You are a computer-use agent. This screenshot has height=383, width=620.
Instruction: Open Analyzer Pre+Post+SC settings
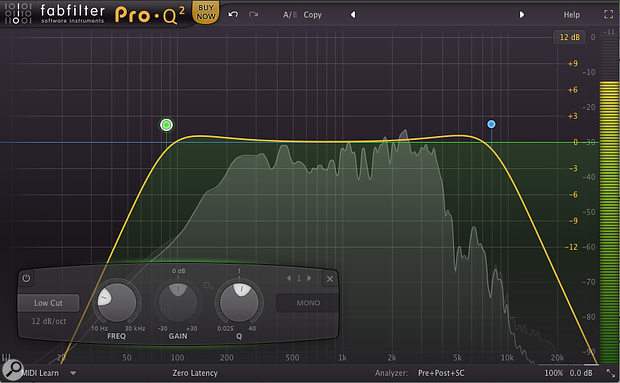pos(441,373)
